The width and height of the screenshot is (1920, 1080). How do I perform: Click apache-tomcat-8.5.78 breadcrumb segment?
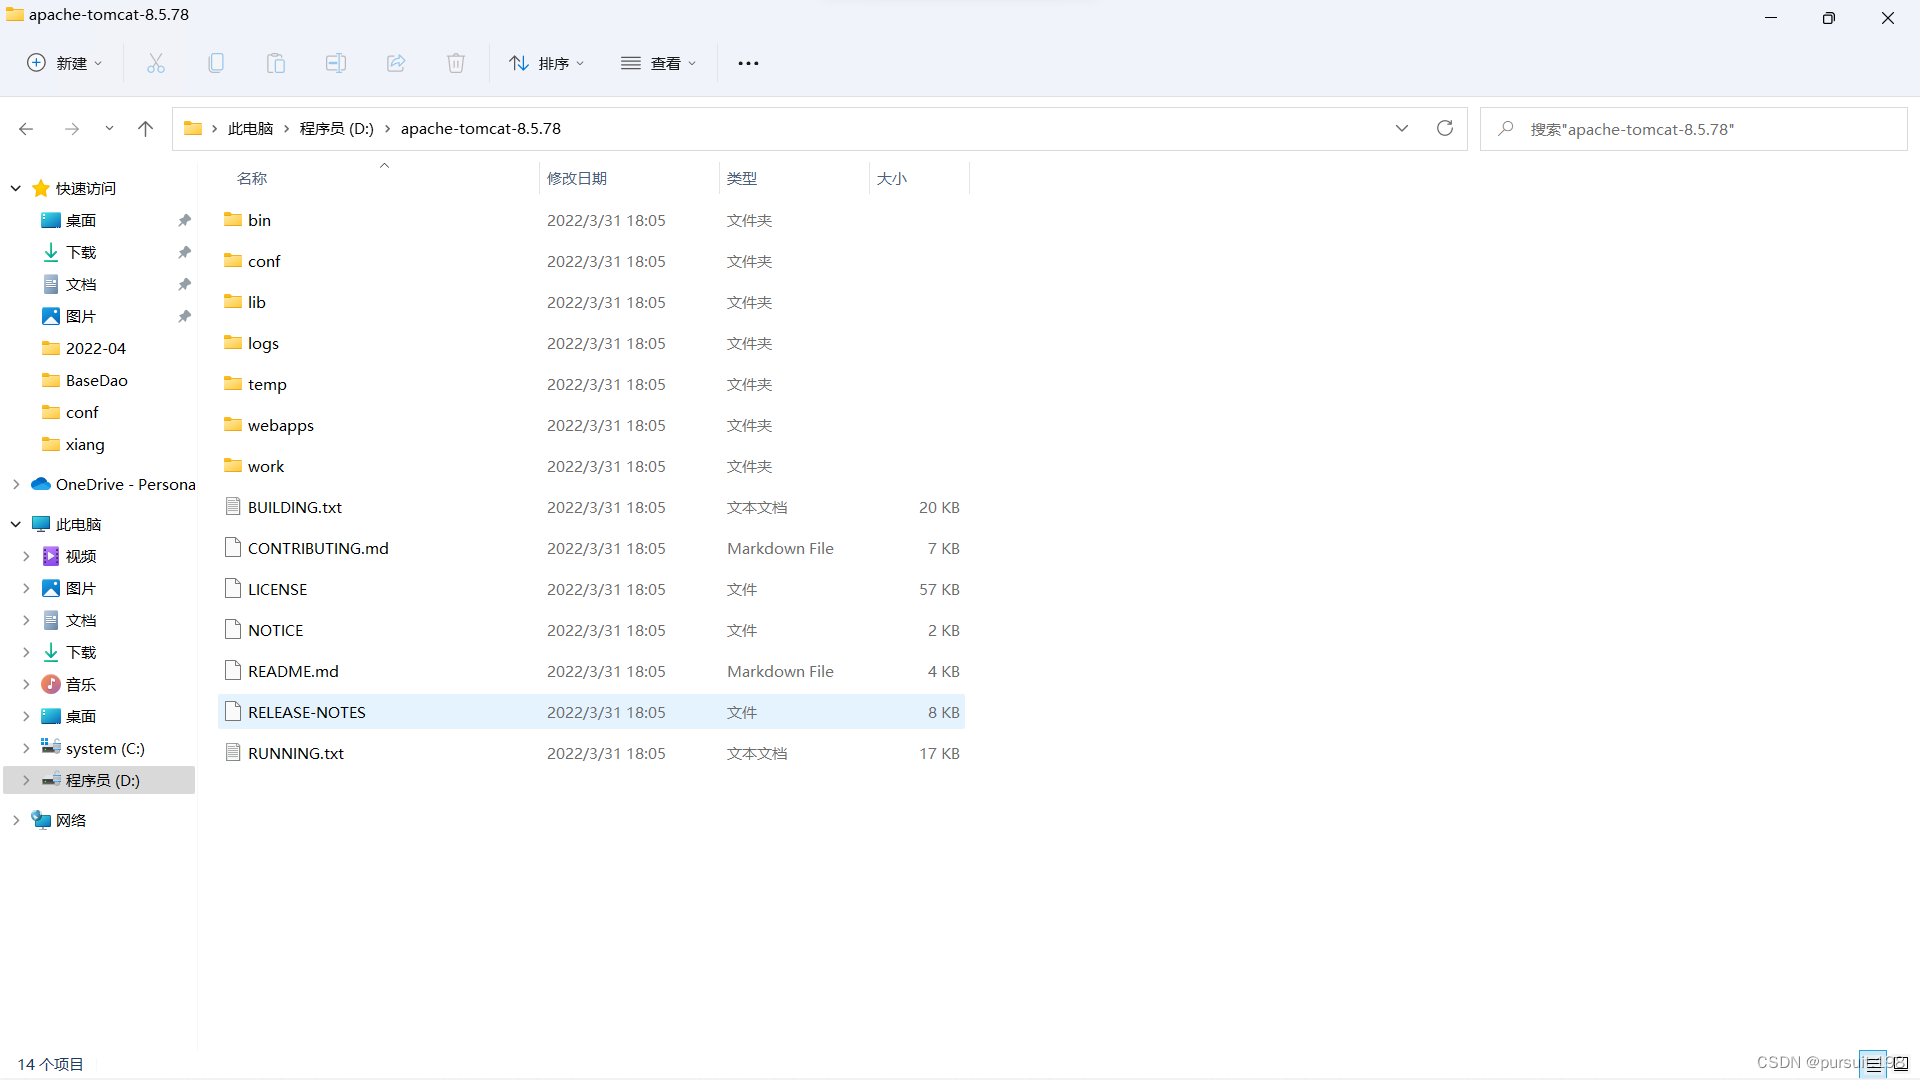(481, 129)
